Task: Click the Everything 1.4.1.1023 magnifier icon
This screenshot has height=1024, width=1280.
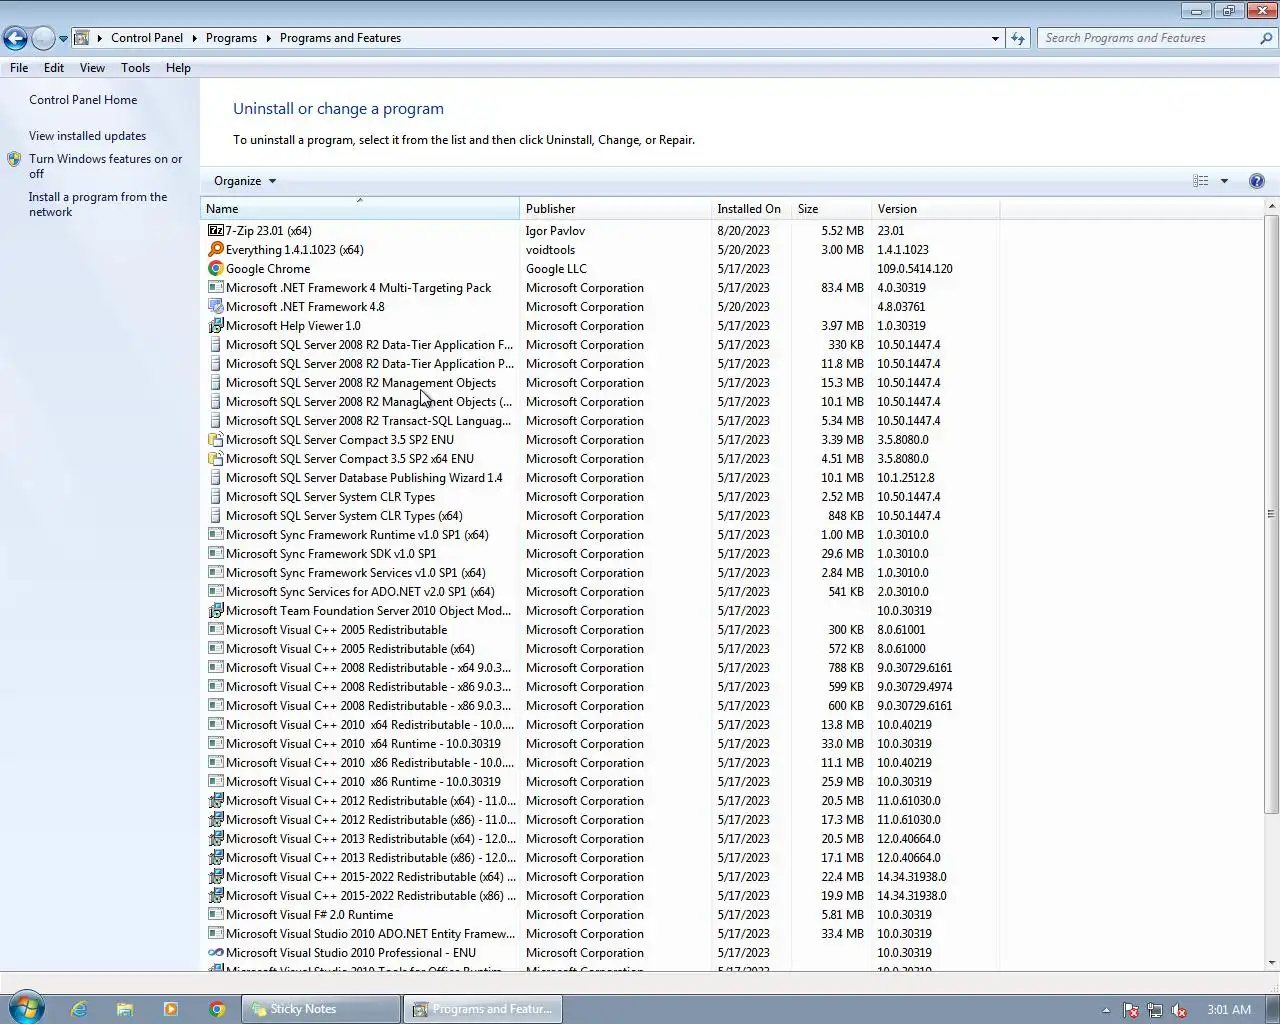Action: (x=215, y=250)
